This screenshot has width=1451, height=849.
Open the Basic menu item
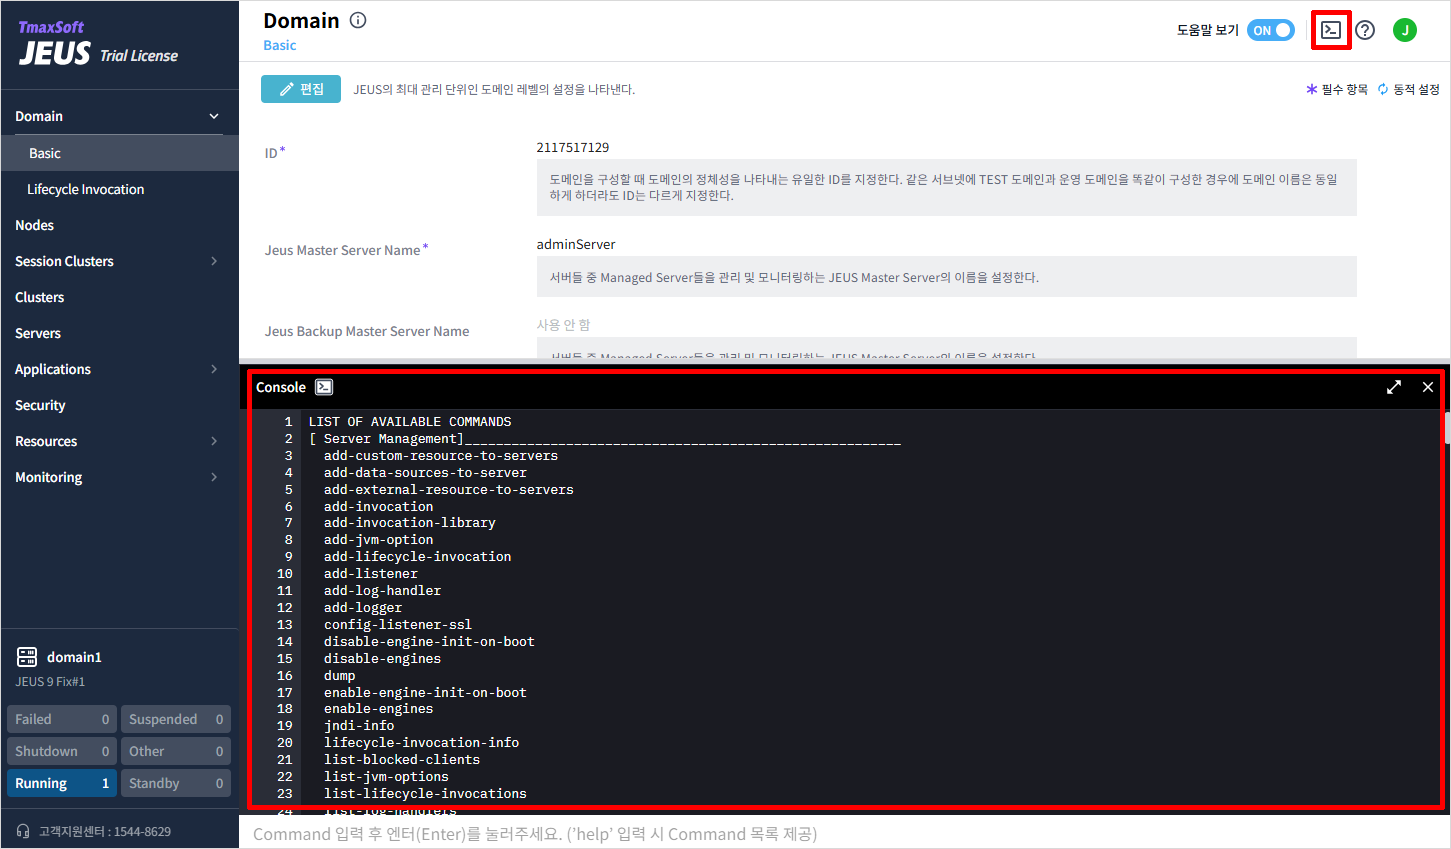120,153
